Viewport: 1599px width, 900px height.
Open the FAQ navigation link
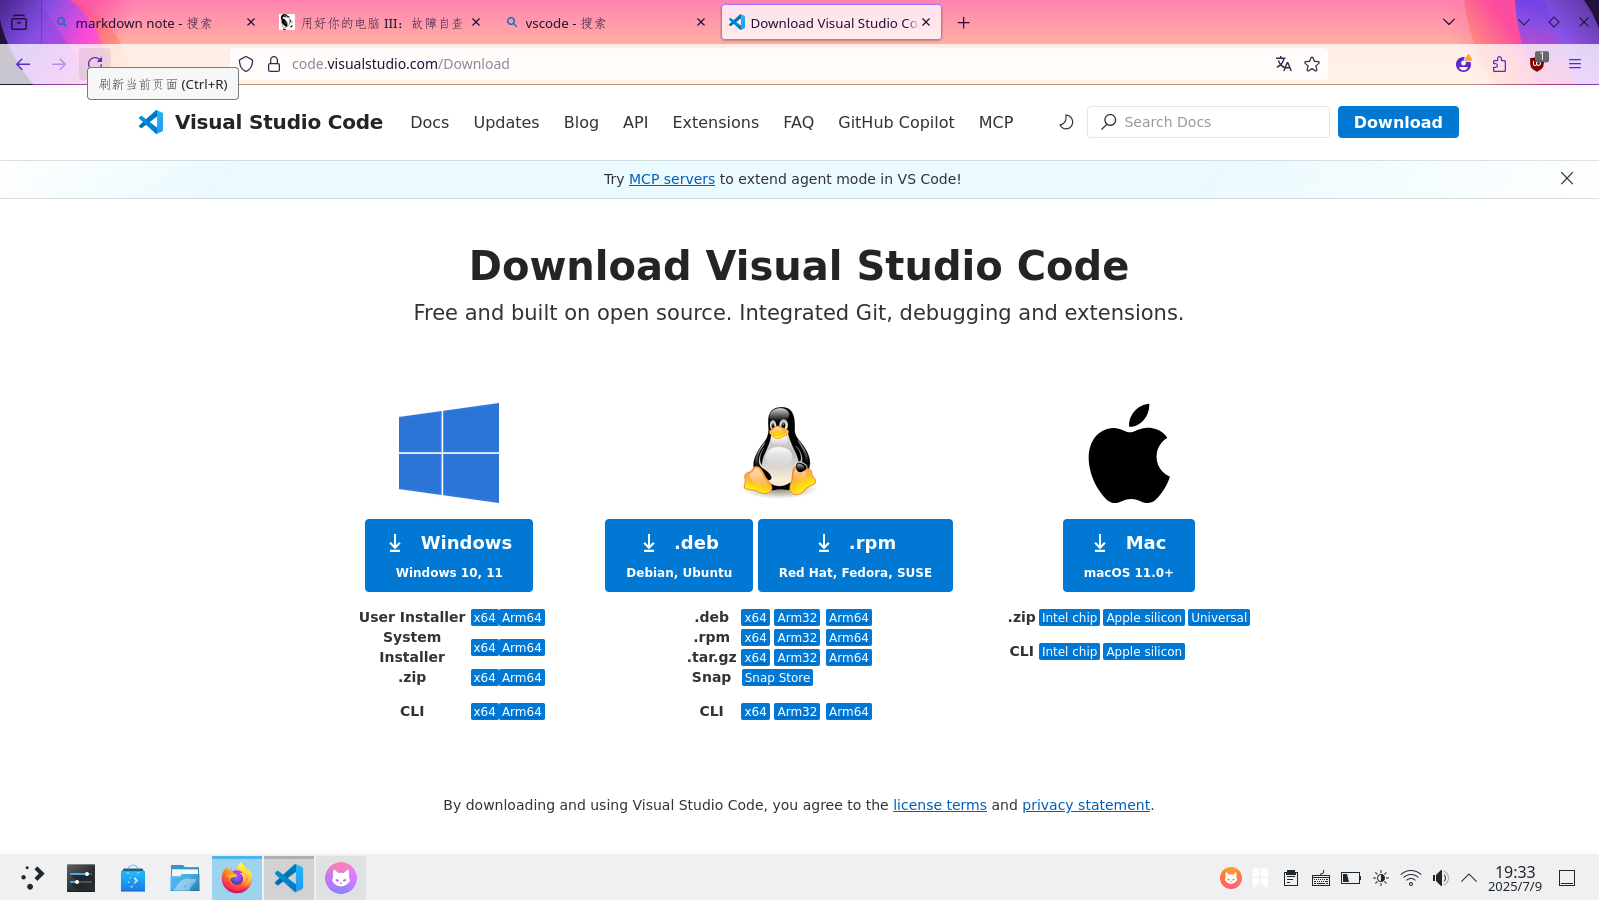pyautogui.click(x=798, y=122)
